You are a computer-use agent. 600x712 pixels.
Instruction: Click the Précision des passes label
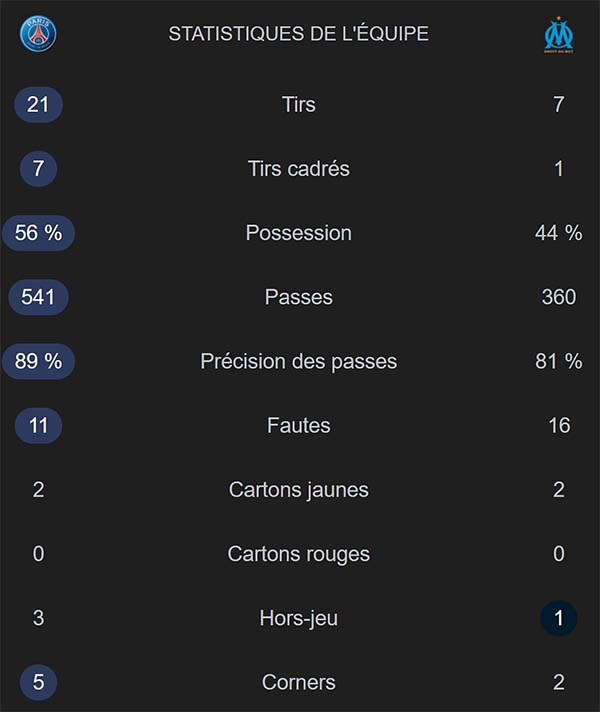click(298, 361)
